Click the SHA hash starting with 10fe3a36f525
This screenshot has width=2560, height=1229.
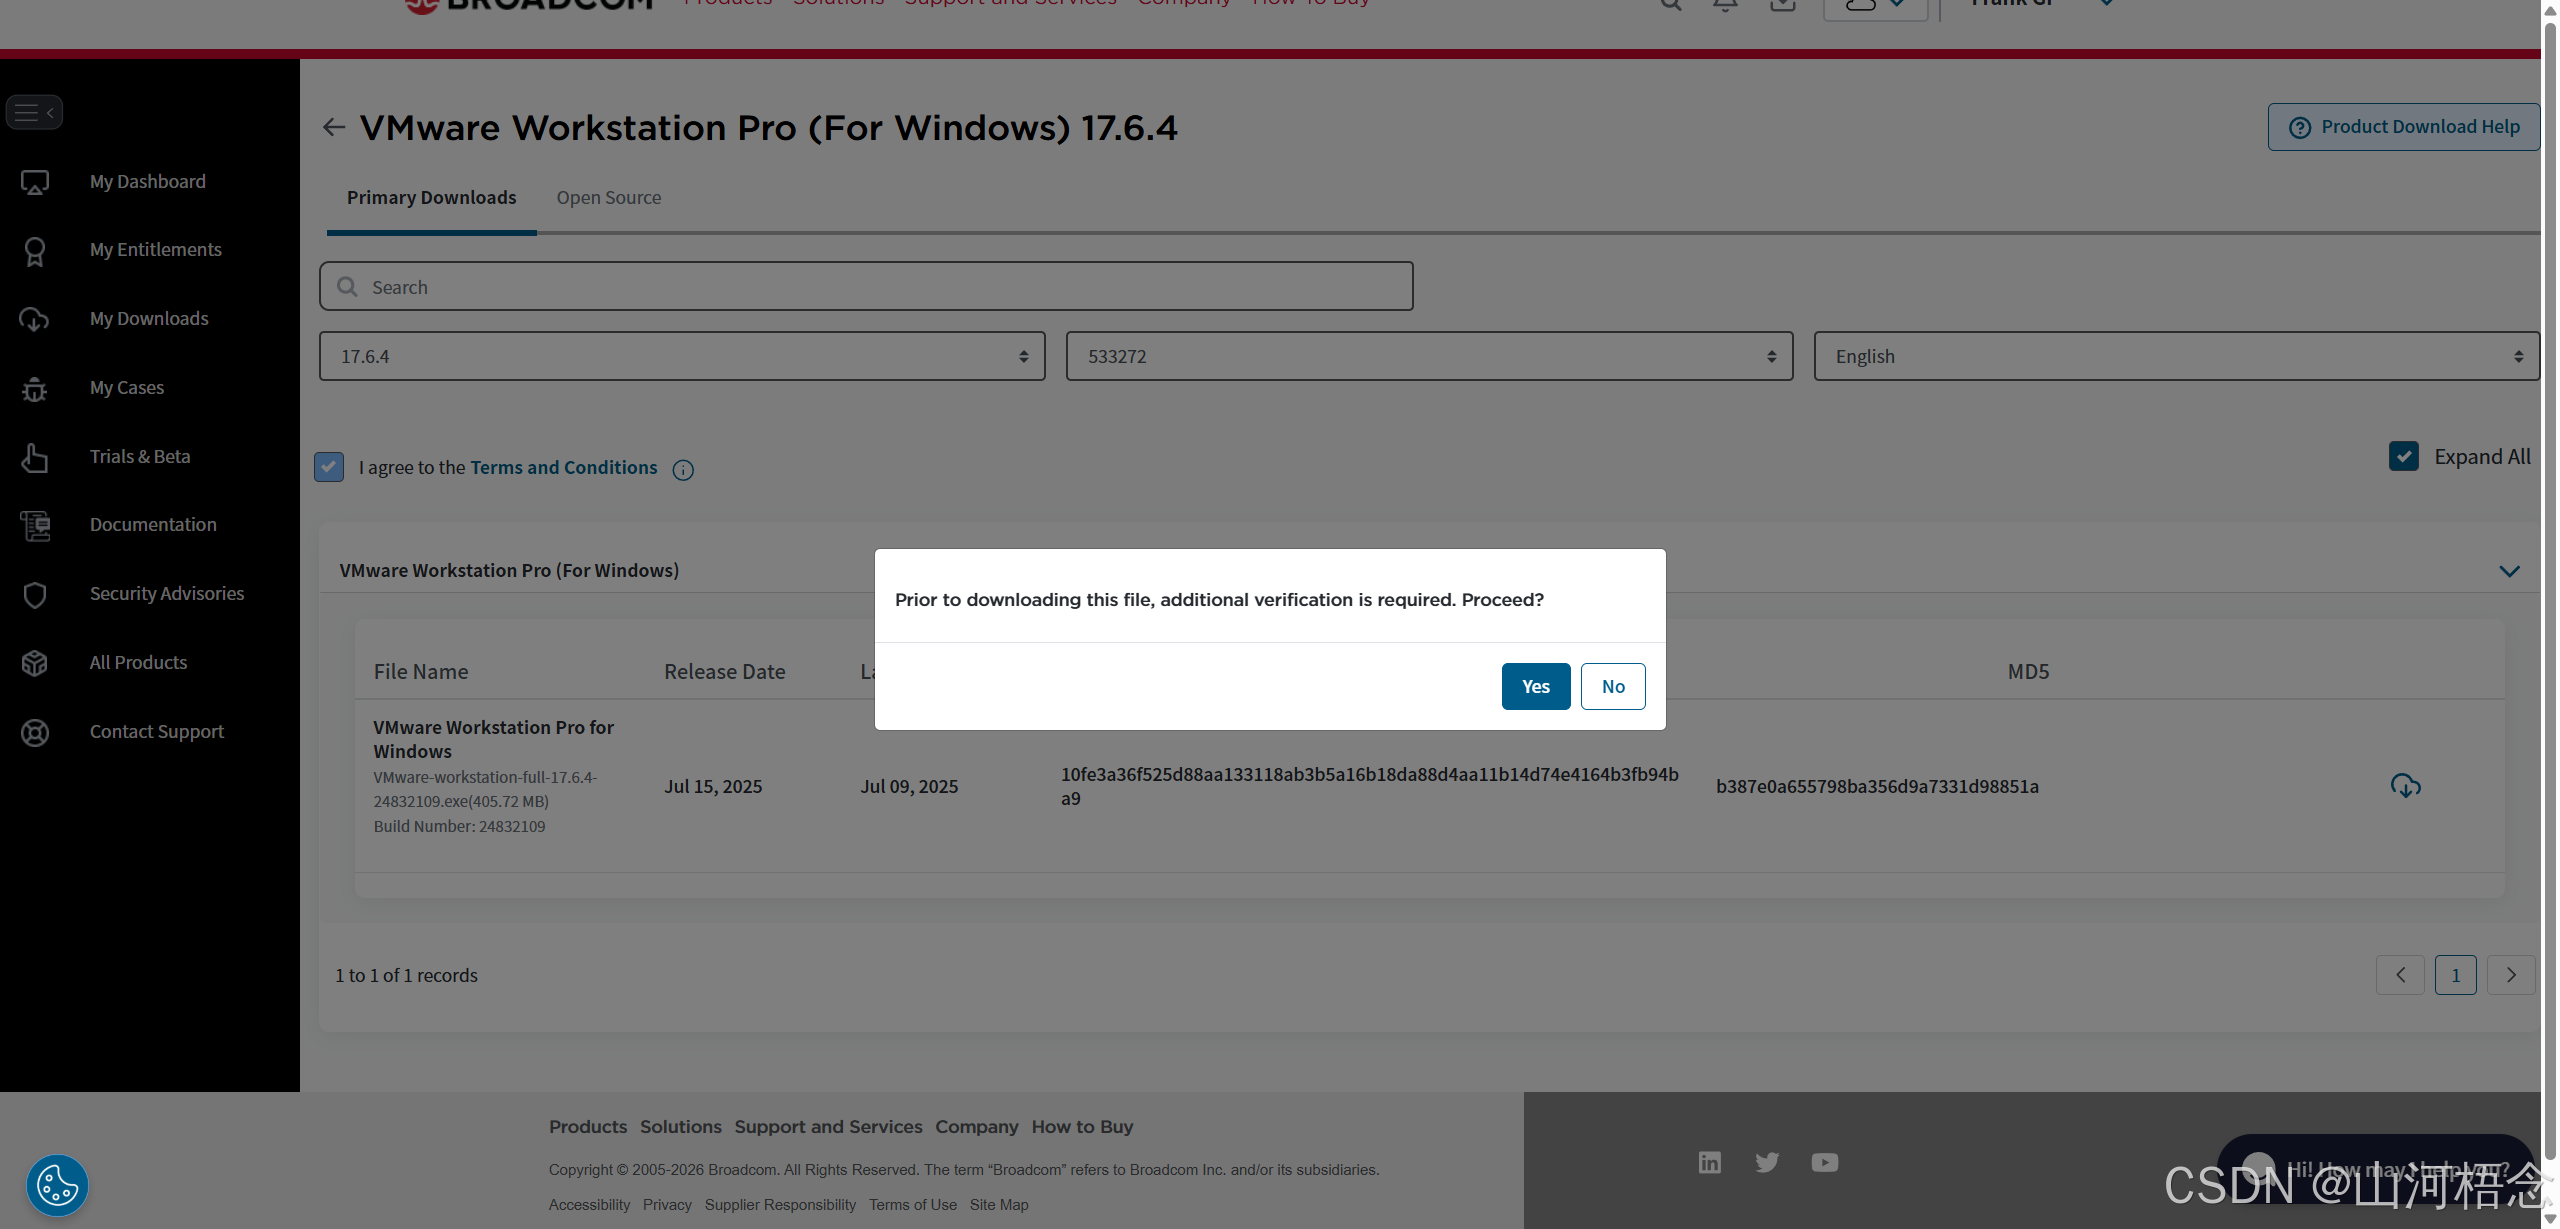(x=1370, y=786)
